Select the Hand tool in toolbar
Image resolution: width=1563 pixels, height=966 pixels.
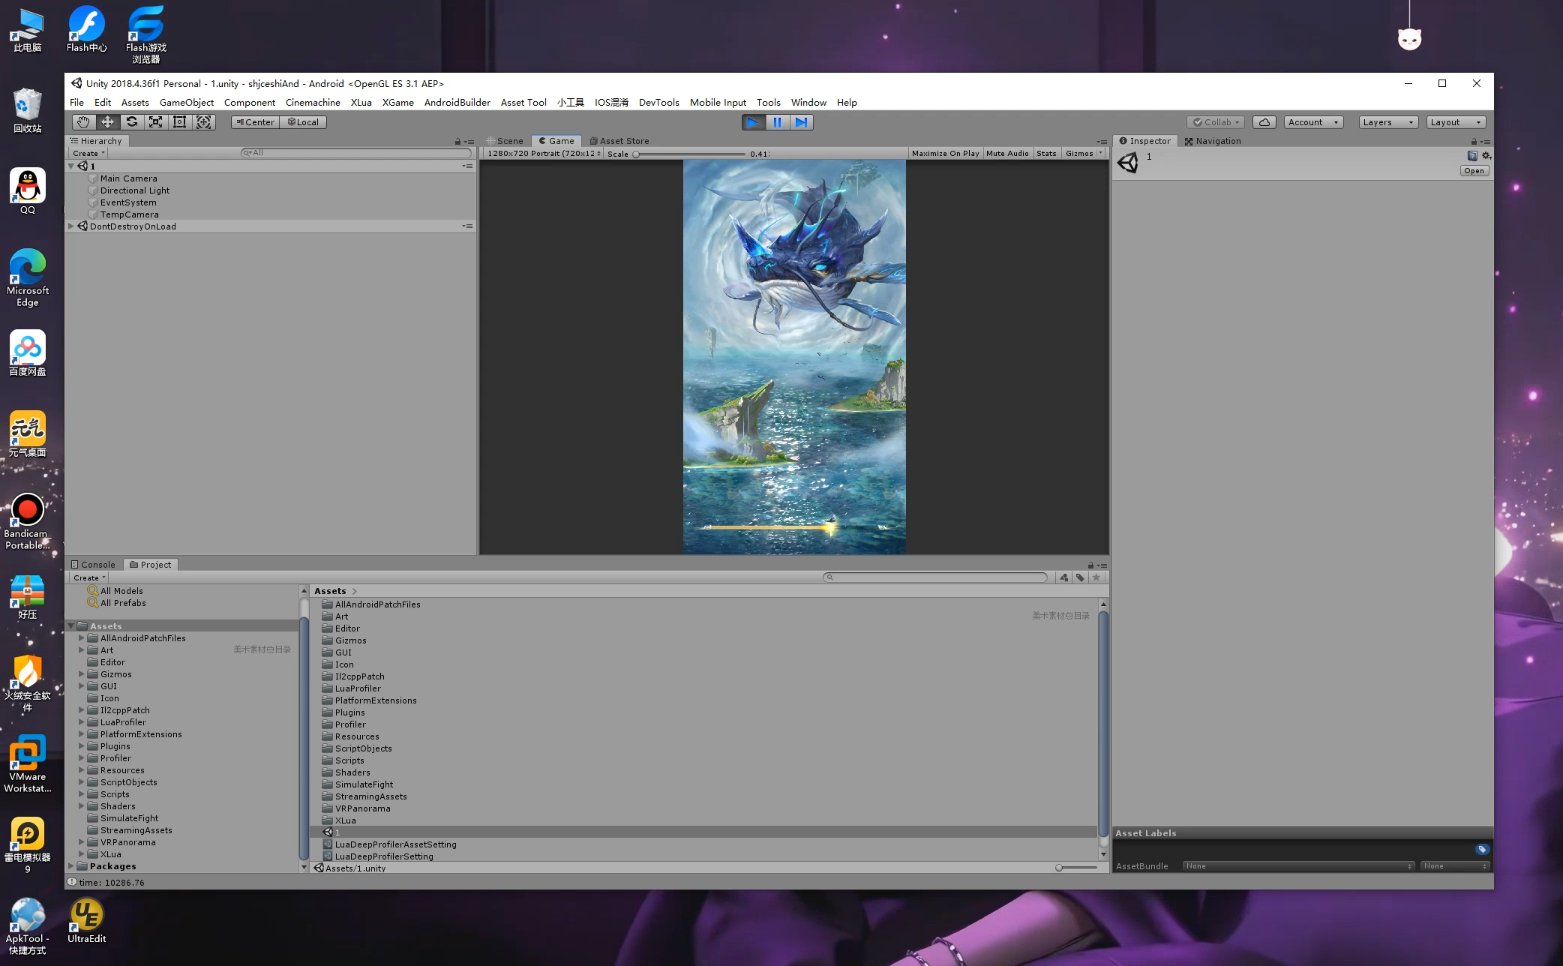click(83, 122)
